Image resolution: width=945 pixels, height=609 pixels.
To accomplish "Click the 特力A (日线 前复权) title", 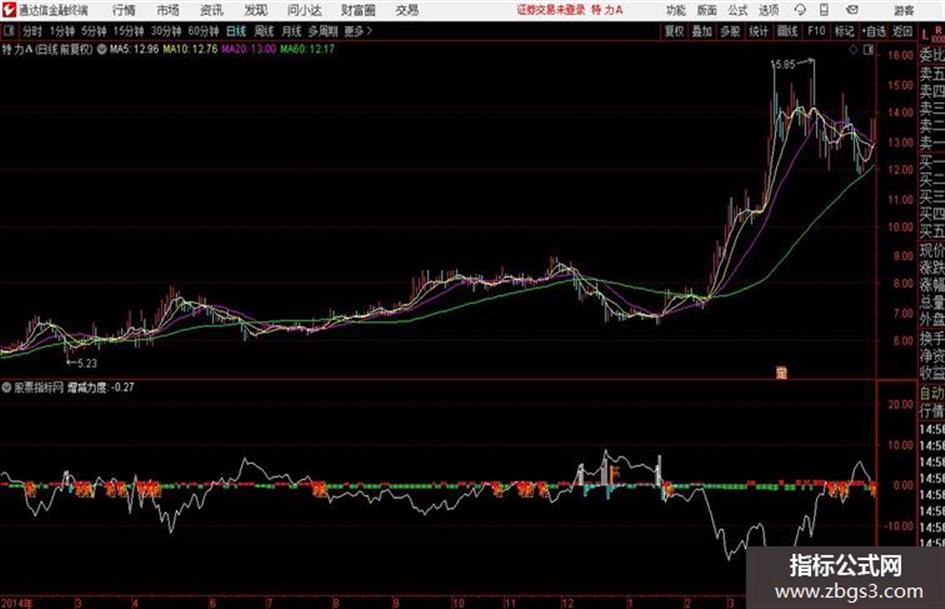I will [x=47, y=49].
